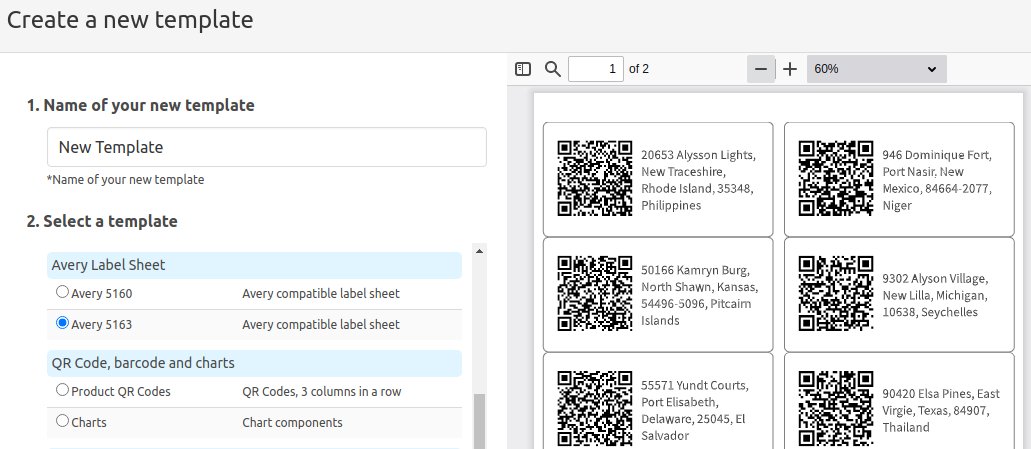Click QR code beside 946 Dominique Fort
Image resolution: width=1031 pixels, height=449 pixels.
(x=836, y=178)
